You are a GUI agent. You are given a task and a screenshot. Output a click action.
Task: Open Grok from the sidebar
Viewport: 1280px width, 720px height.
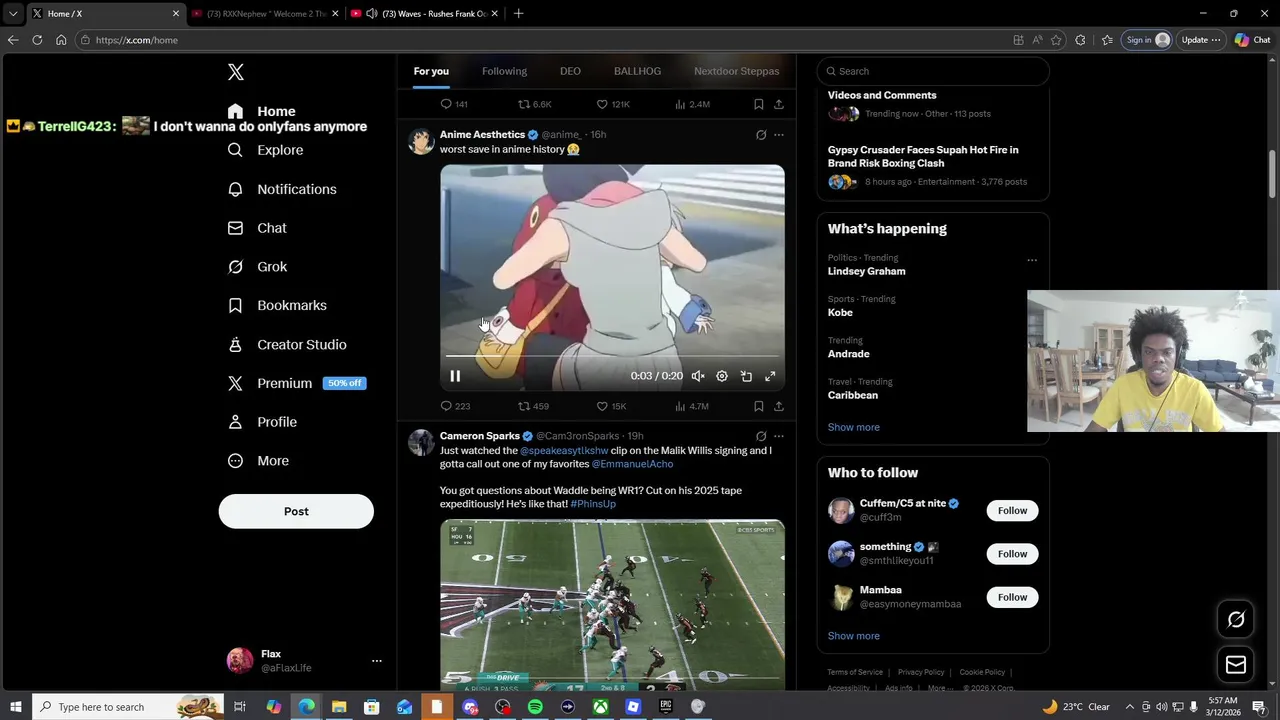(x=257, y=267)
